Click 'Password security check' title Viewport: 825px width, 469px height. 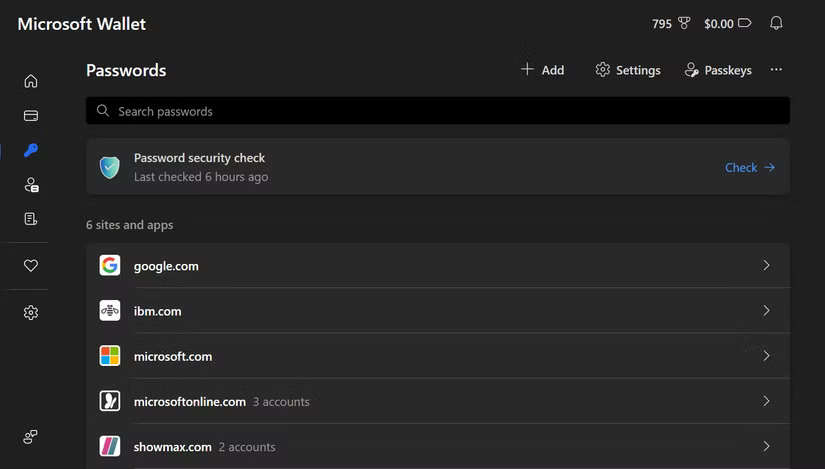coord(199,158)
